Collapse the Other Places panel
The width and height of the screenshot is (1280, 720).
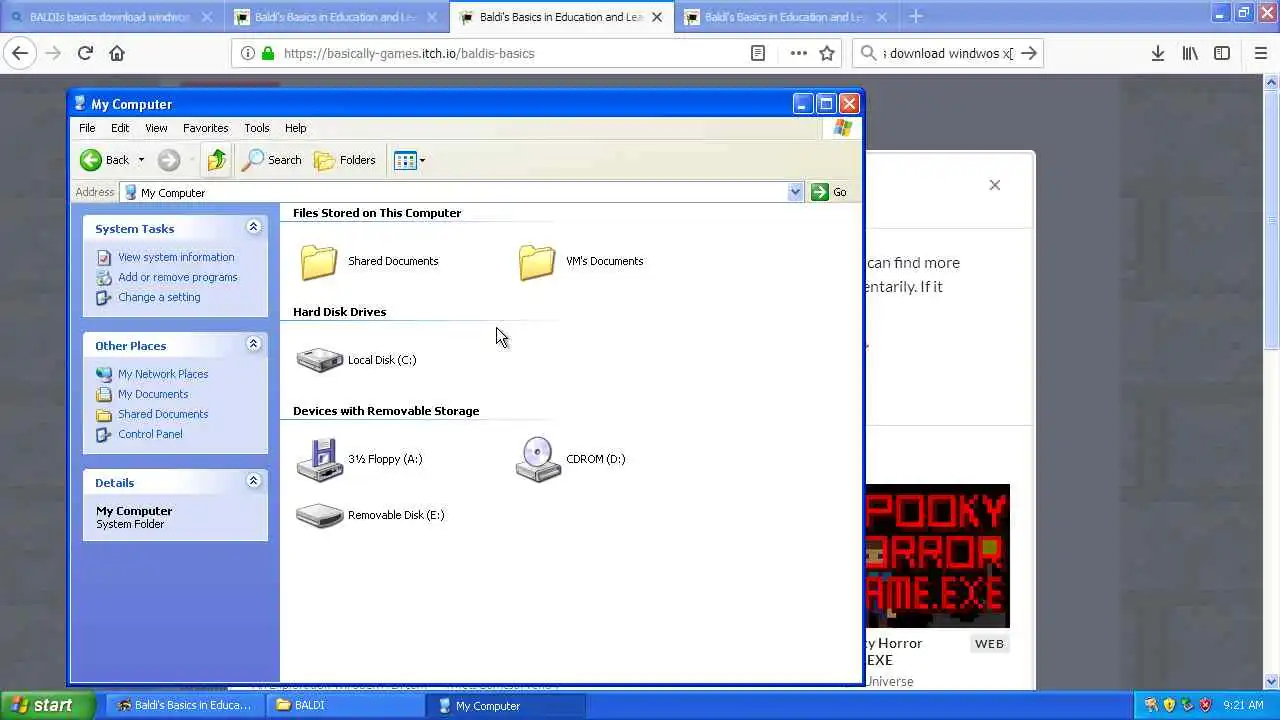tap(253, 344)
